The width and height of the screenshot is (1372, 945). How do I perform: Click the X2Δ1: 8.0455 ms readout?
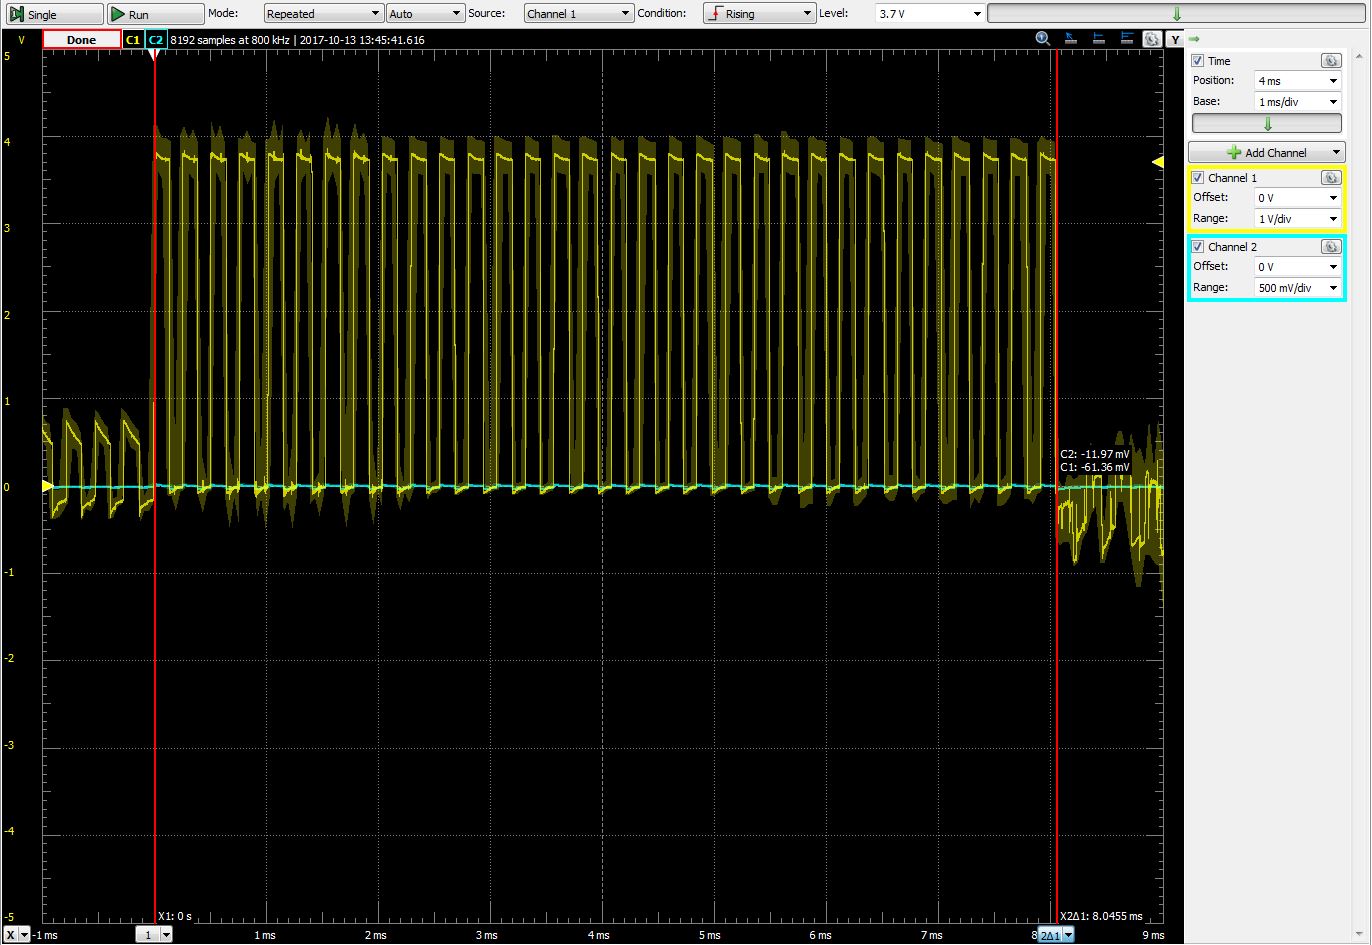coord(1101,916)
